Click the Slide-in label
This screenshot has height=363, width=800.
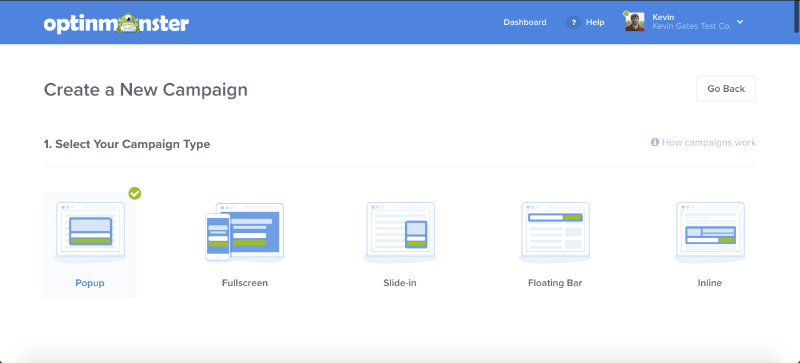click(400, 283)
